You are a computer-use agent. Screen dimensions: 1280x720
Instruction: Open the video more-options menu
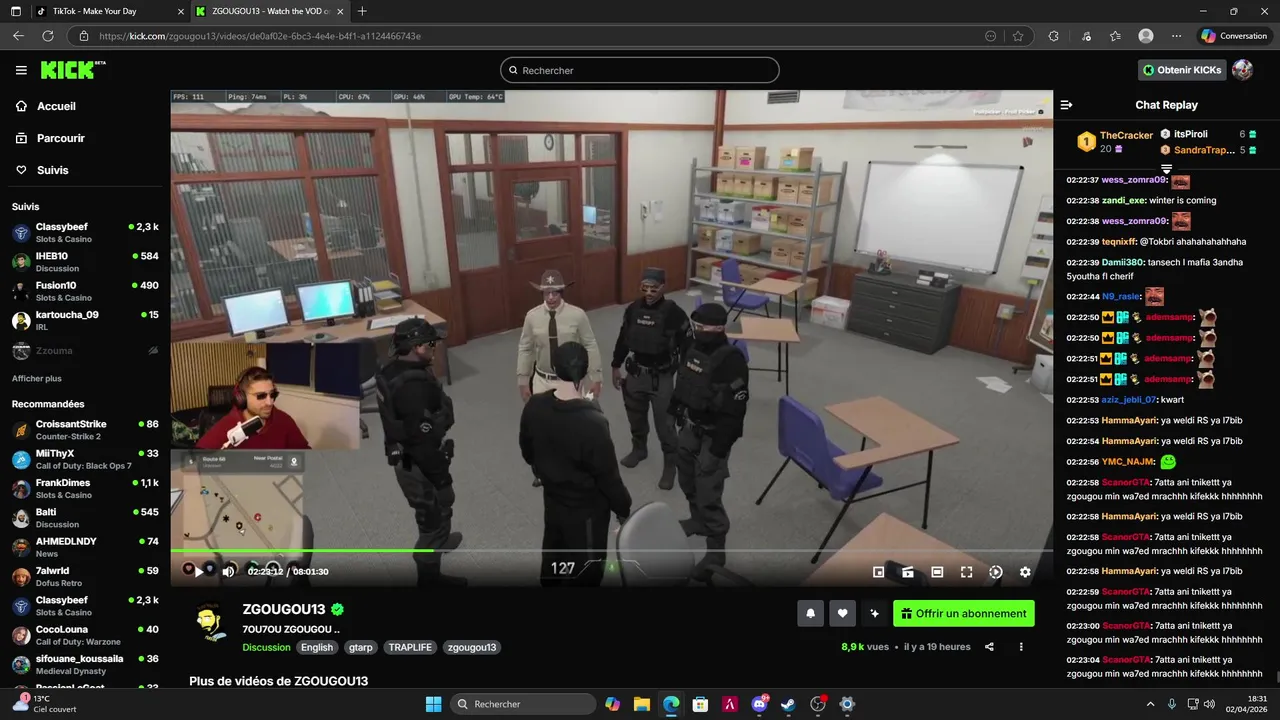1021,647
